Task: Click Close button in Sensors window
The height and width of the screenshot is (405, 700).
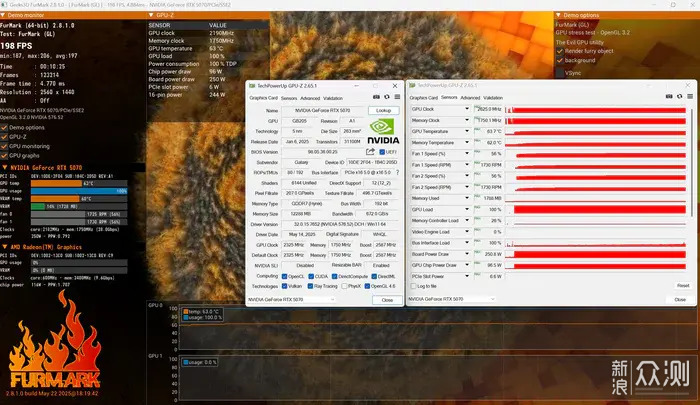Action: (x=680, y=300)
